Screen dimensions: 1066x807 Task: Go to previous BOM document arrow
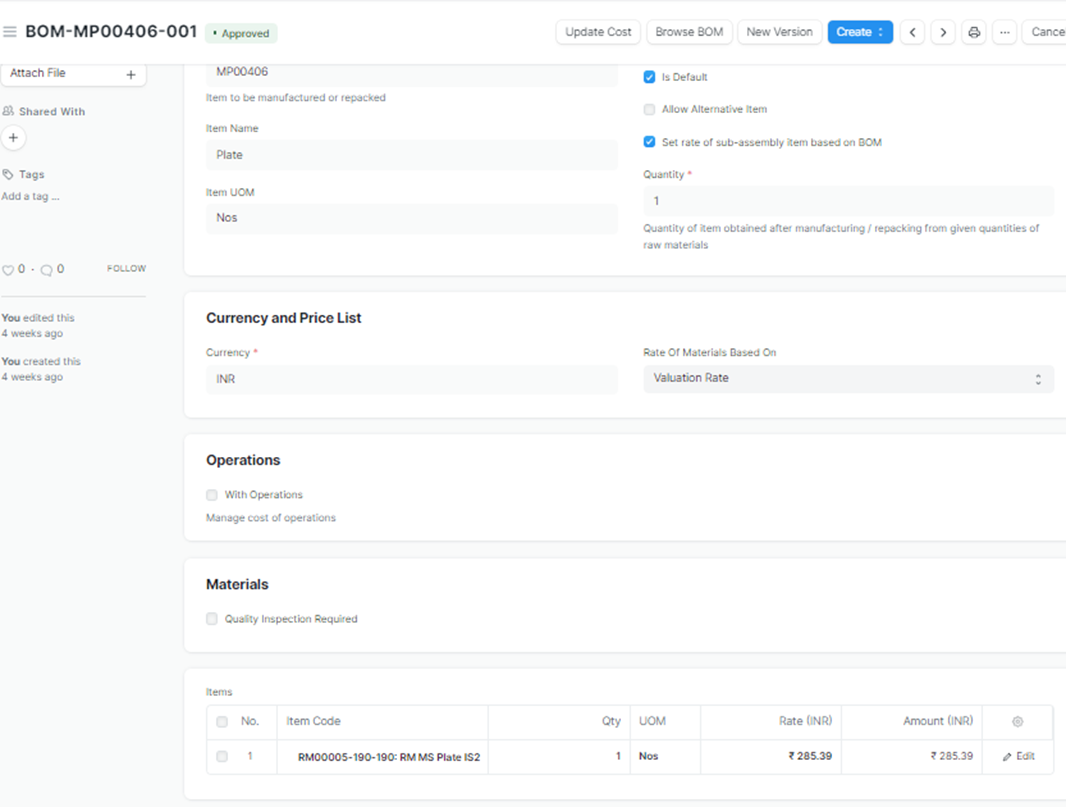(912, 32)
